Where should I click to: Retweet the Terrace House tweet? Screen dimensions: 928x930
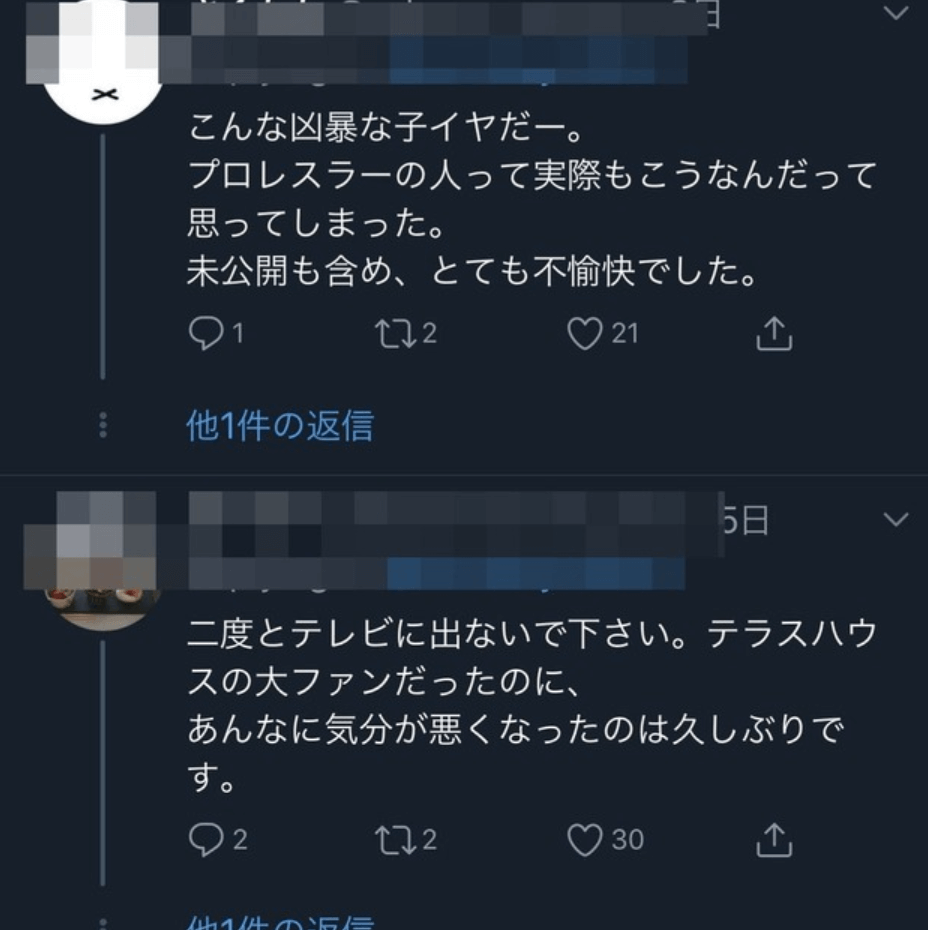tap(396, 840)
